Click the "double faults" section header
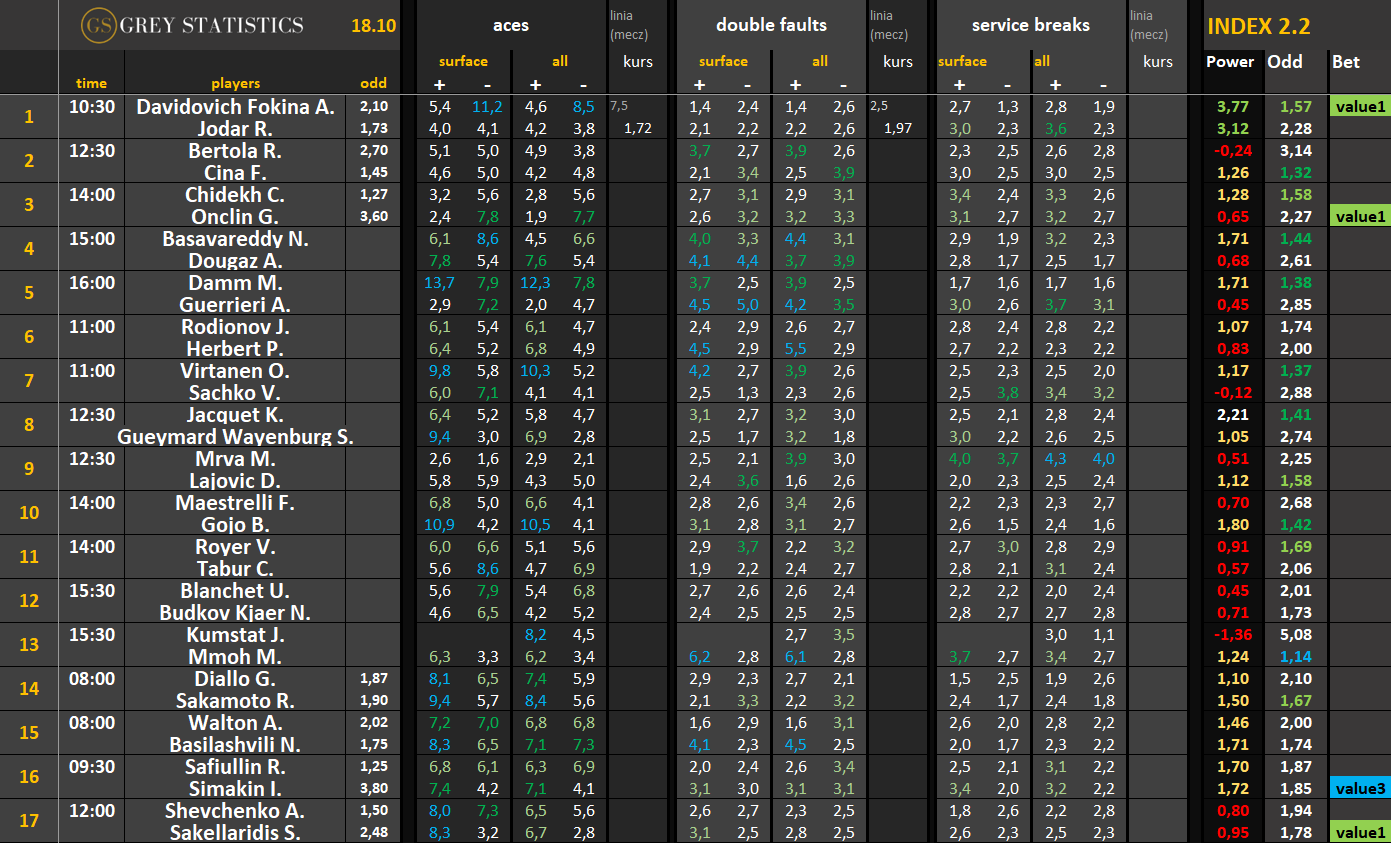This screenshot has width=1391, height=843. (x=772, y=25)
